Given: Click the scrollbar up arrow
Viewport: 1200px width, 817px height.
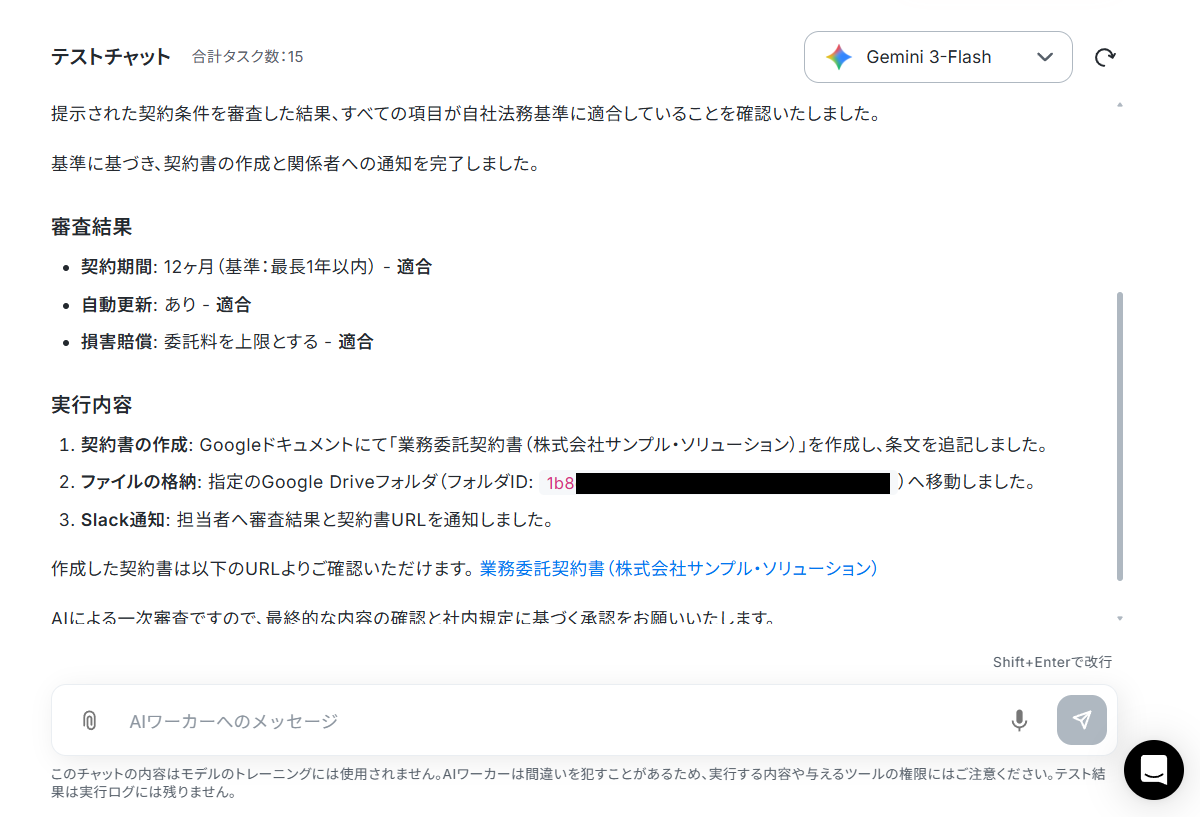Looking at the screenshot, I should click(1119, 104).
